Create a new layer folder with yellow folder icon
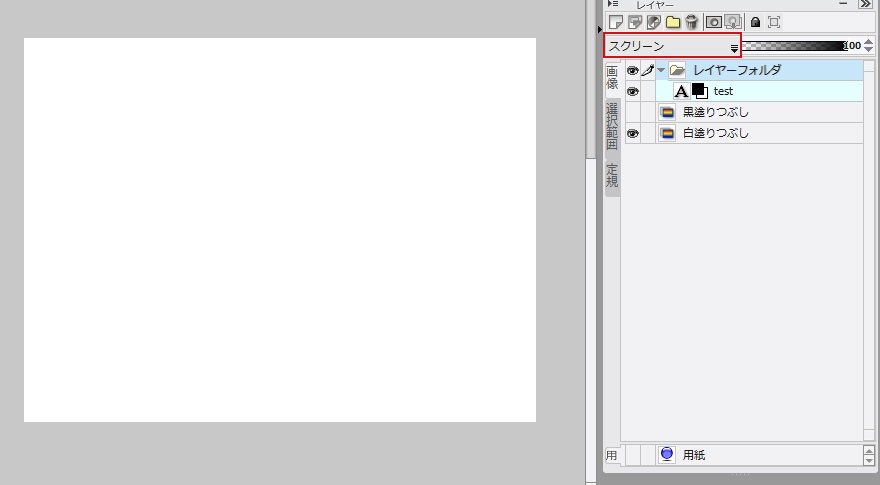 coord(673,22)
